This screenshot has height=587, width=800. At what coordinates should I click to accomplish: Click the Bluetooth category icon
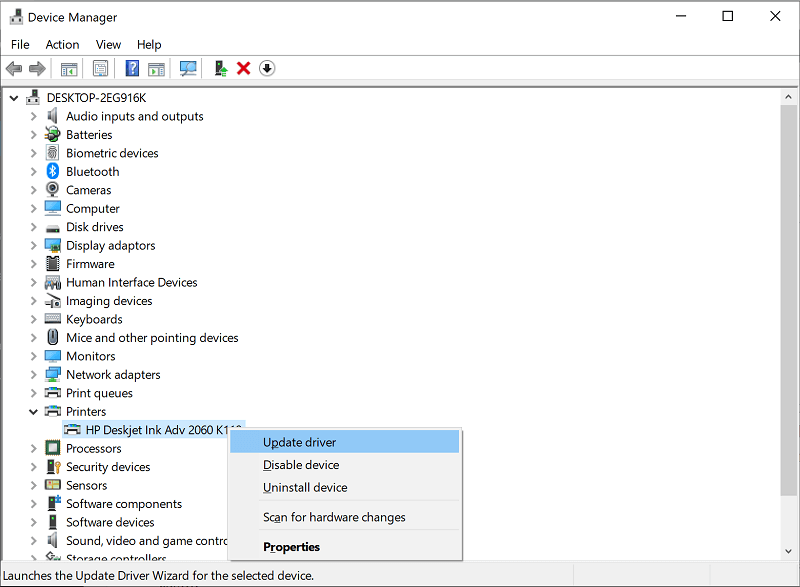[x=53, y=171]
